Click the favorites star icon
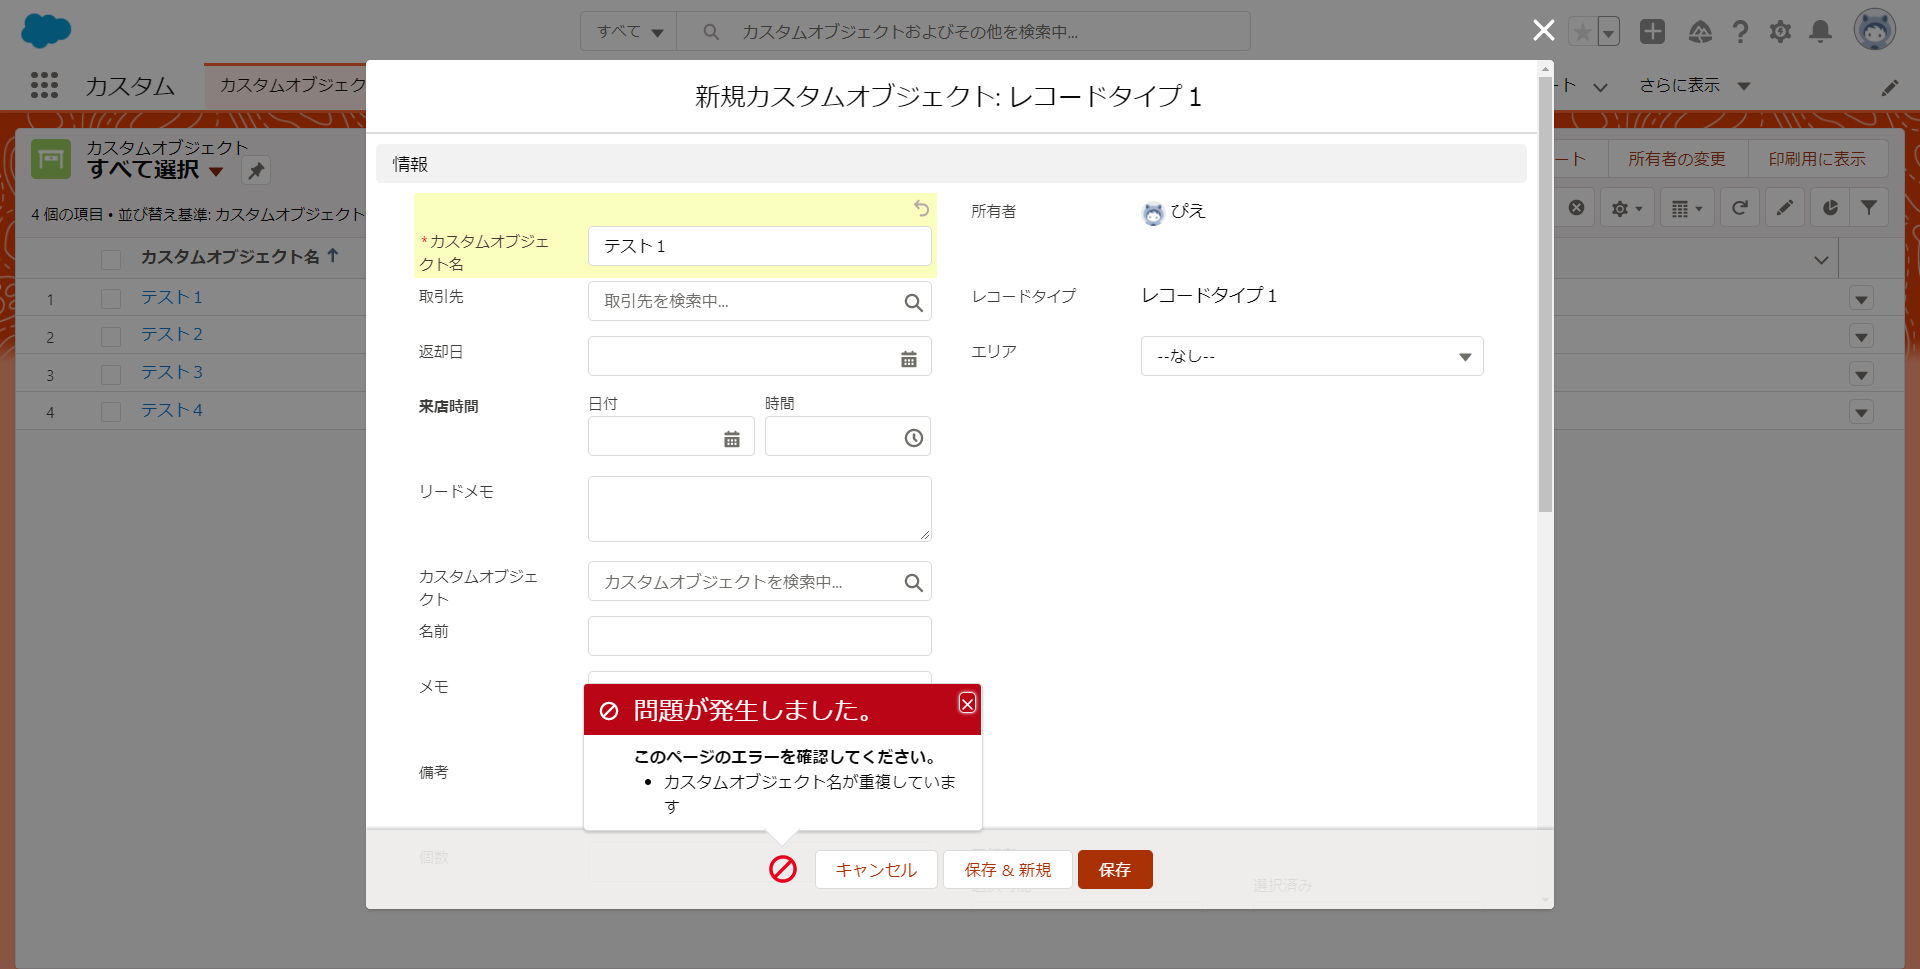Screen dimensions: 1920x969 pos(1583,32)
